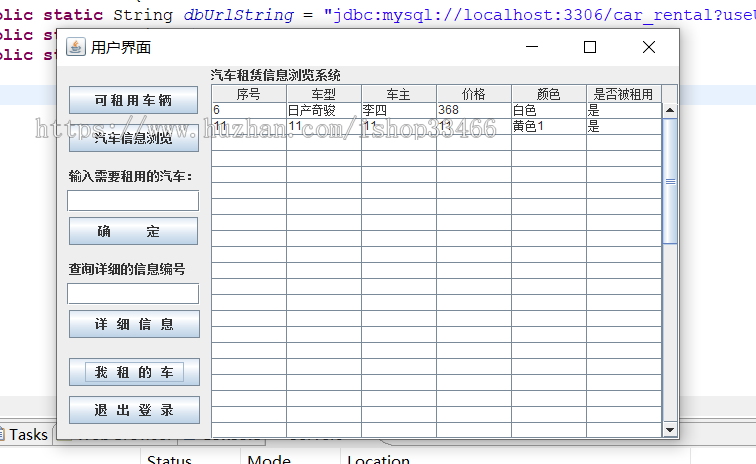Select the 368 price cell
The height and width of the screenshot is (464, 756).
(474, 110)
